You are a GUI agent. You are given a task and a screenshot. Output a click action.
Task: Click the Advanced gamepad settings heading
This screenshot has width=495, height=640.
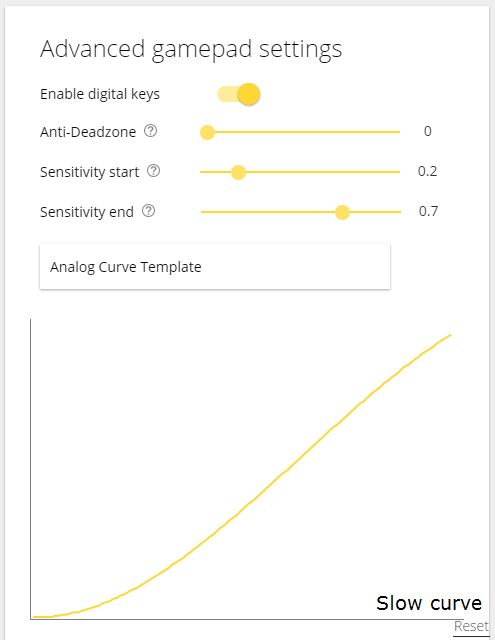191,50
